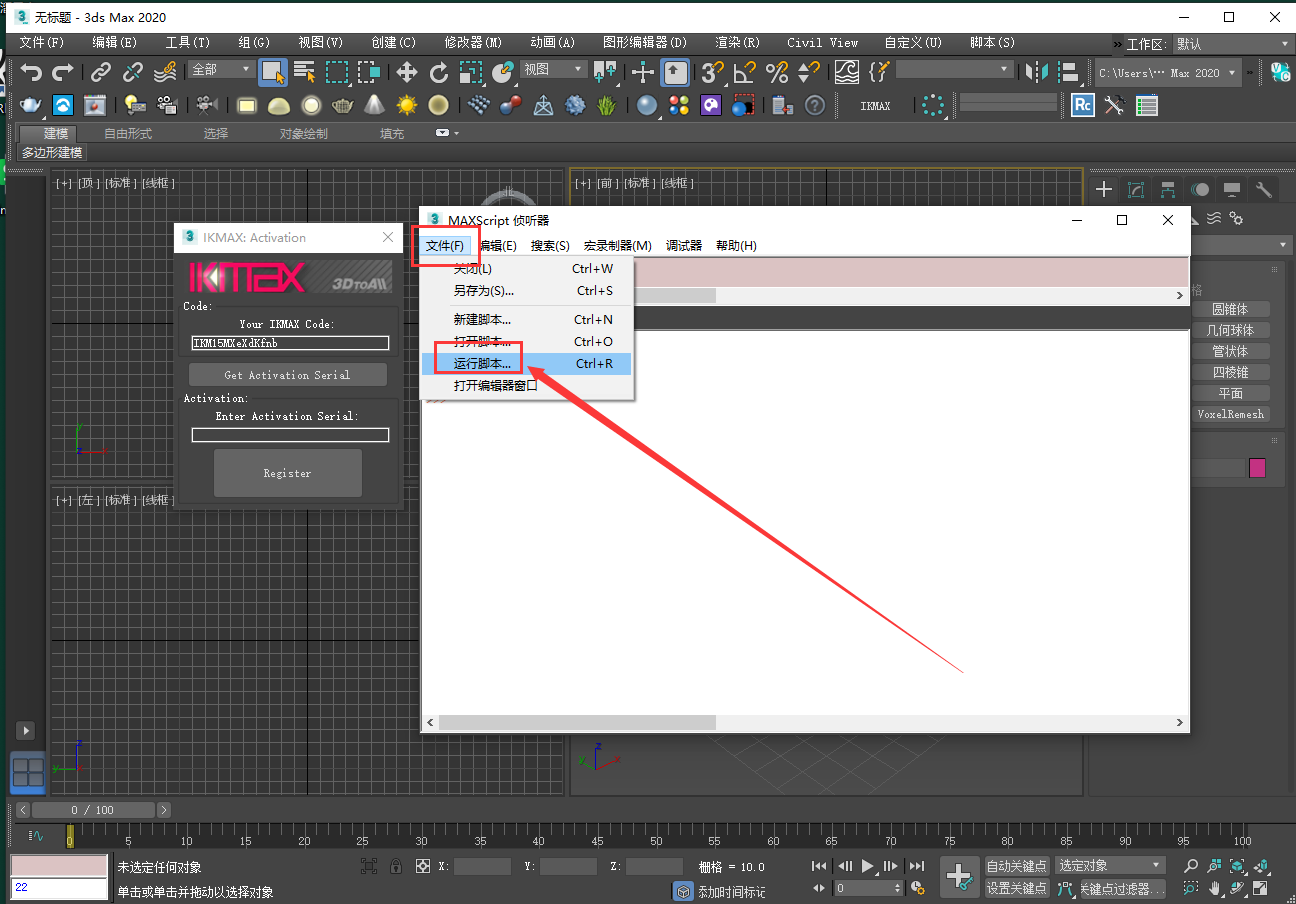Image resolution: width=1296 pixels, height=904 pixels.
Task: Toggle the Window/Crossing selection icon
Action: pyautogui.click(x=369, y=72)
